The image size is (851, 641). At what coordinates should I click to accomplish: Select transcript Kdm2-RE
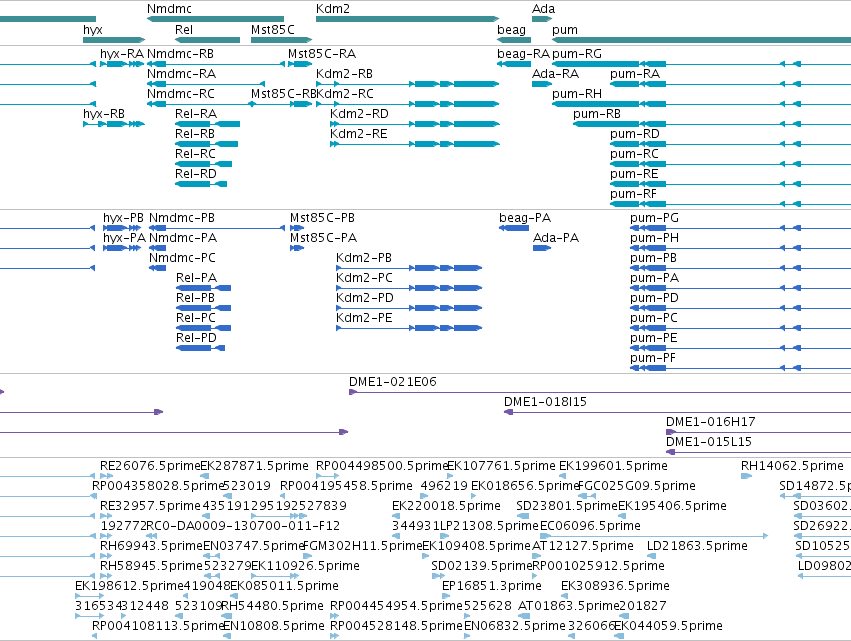[x=359, y=134]
